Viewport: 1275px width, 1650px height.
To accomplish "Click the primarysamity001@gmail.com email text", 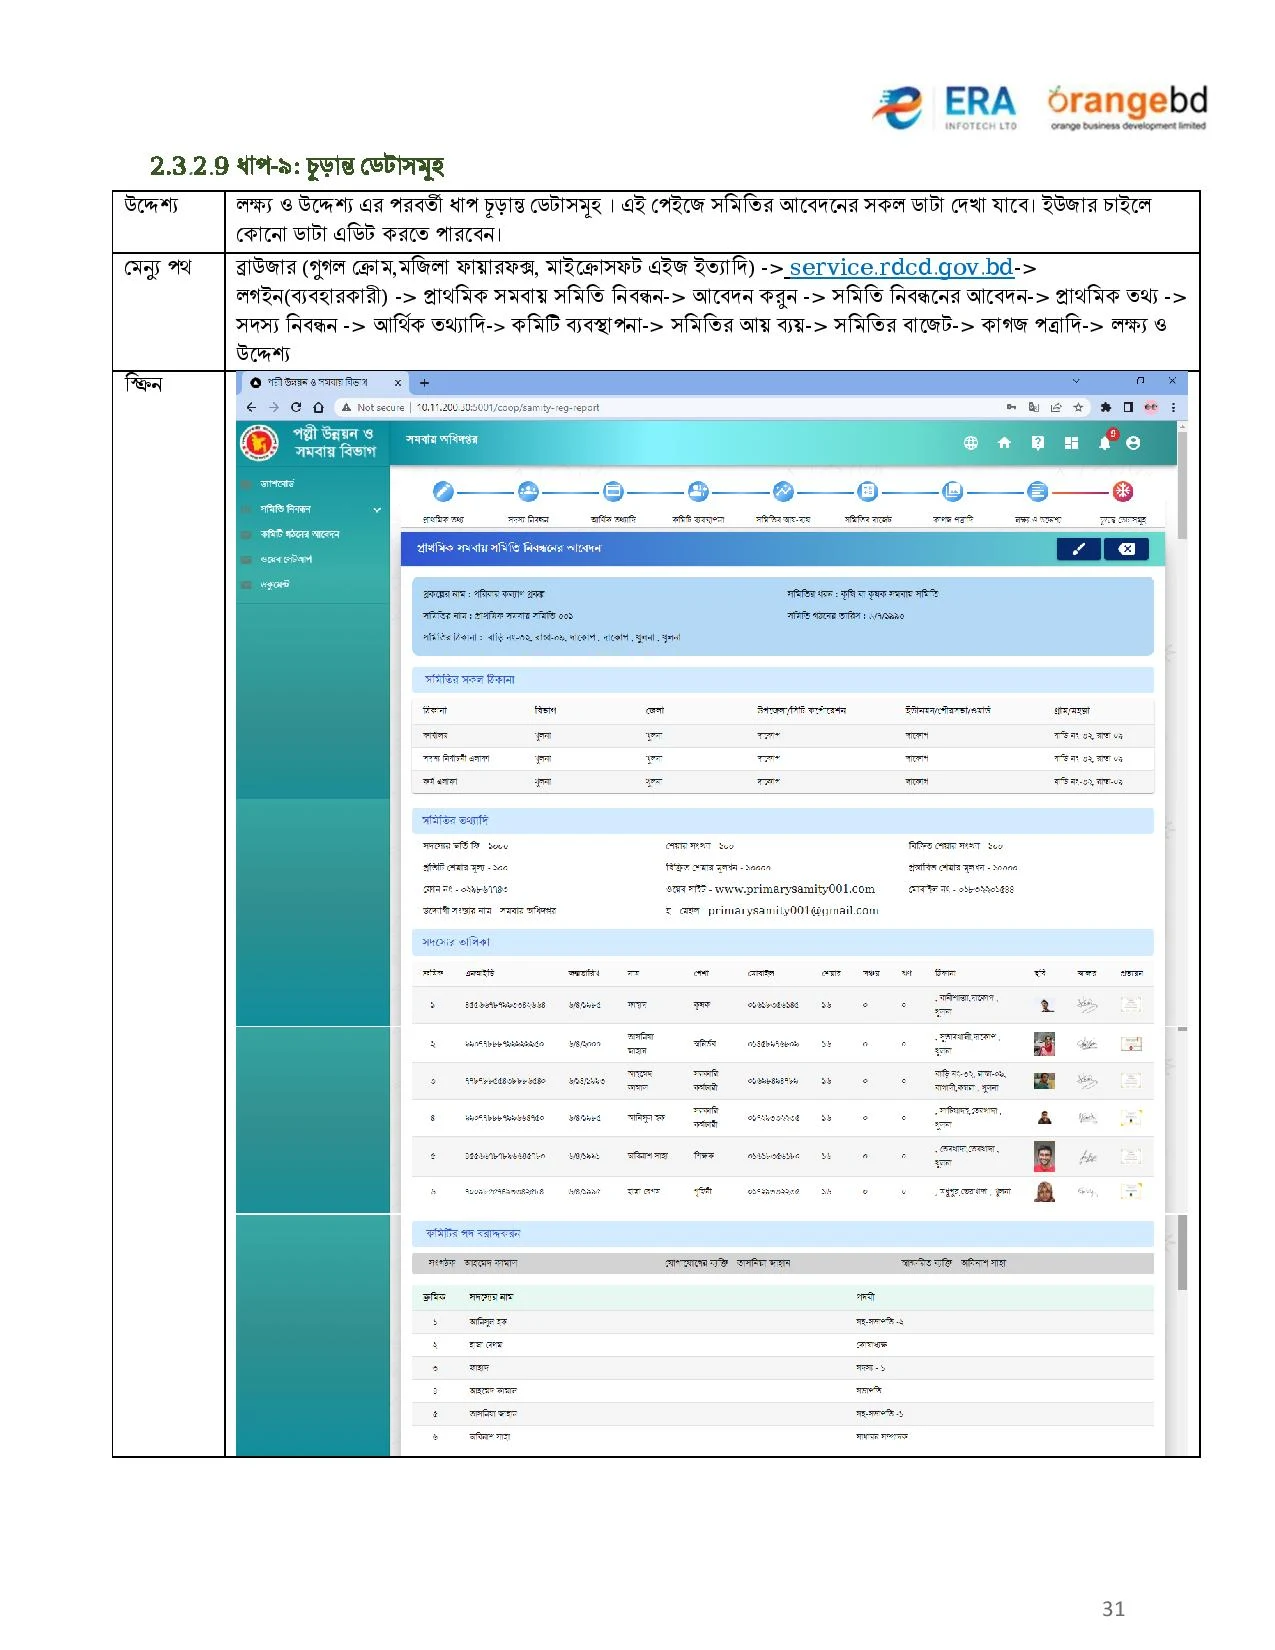I will click(x=793, y=910).
